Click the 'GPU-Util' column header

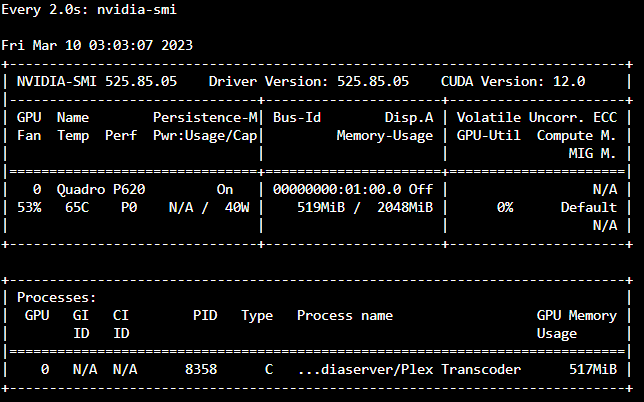pyautogui.click(x=489, y=136)
